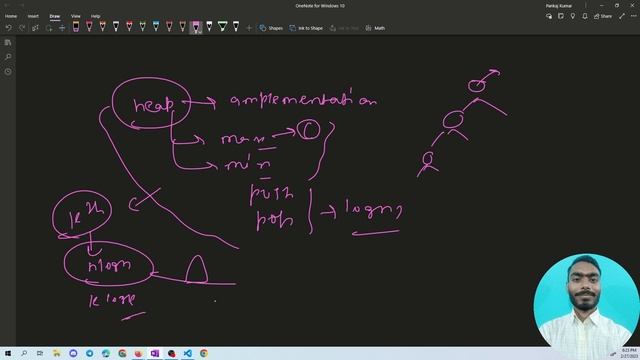
Task: Open the View tab
Action: coord(76,16)
